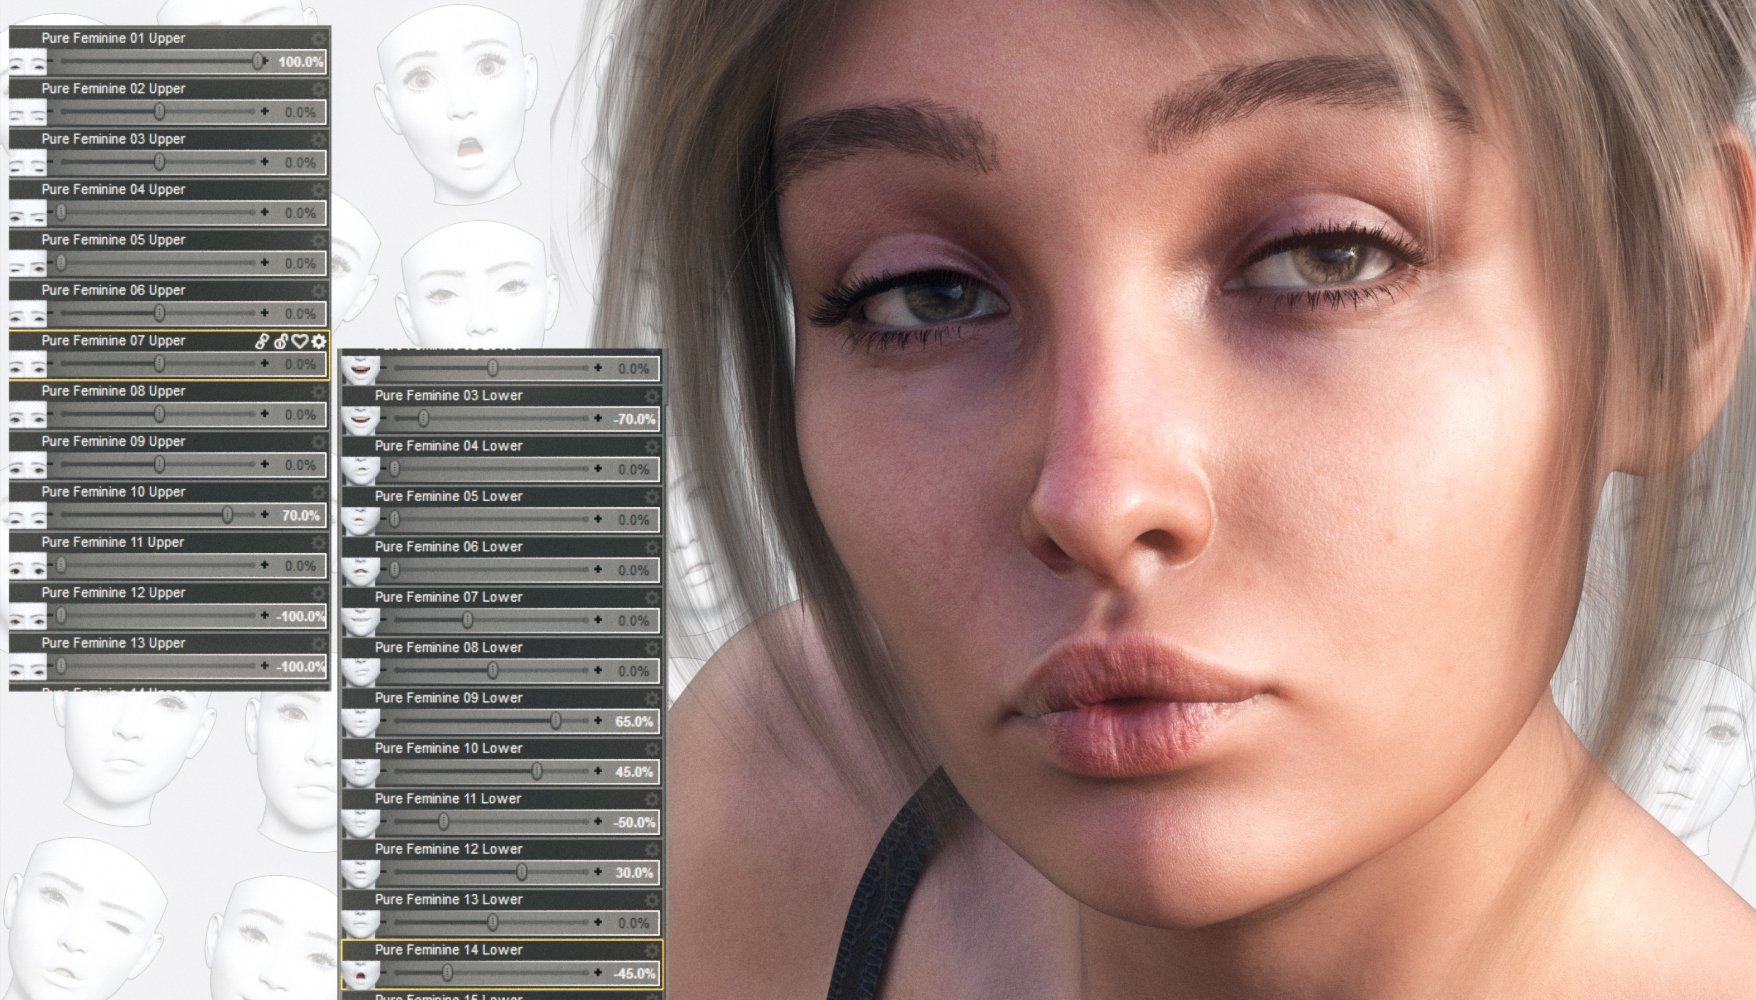Screen dimensions: 1756x1000
Task: Click -50.0% value of Pure Feminine 11 Lower
Action: pos(634,822)
